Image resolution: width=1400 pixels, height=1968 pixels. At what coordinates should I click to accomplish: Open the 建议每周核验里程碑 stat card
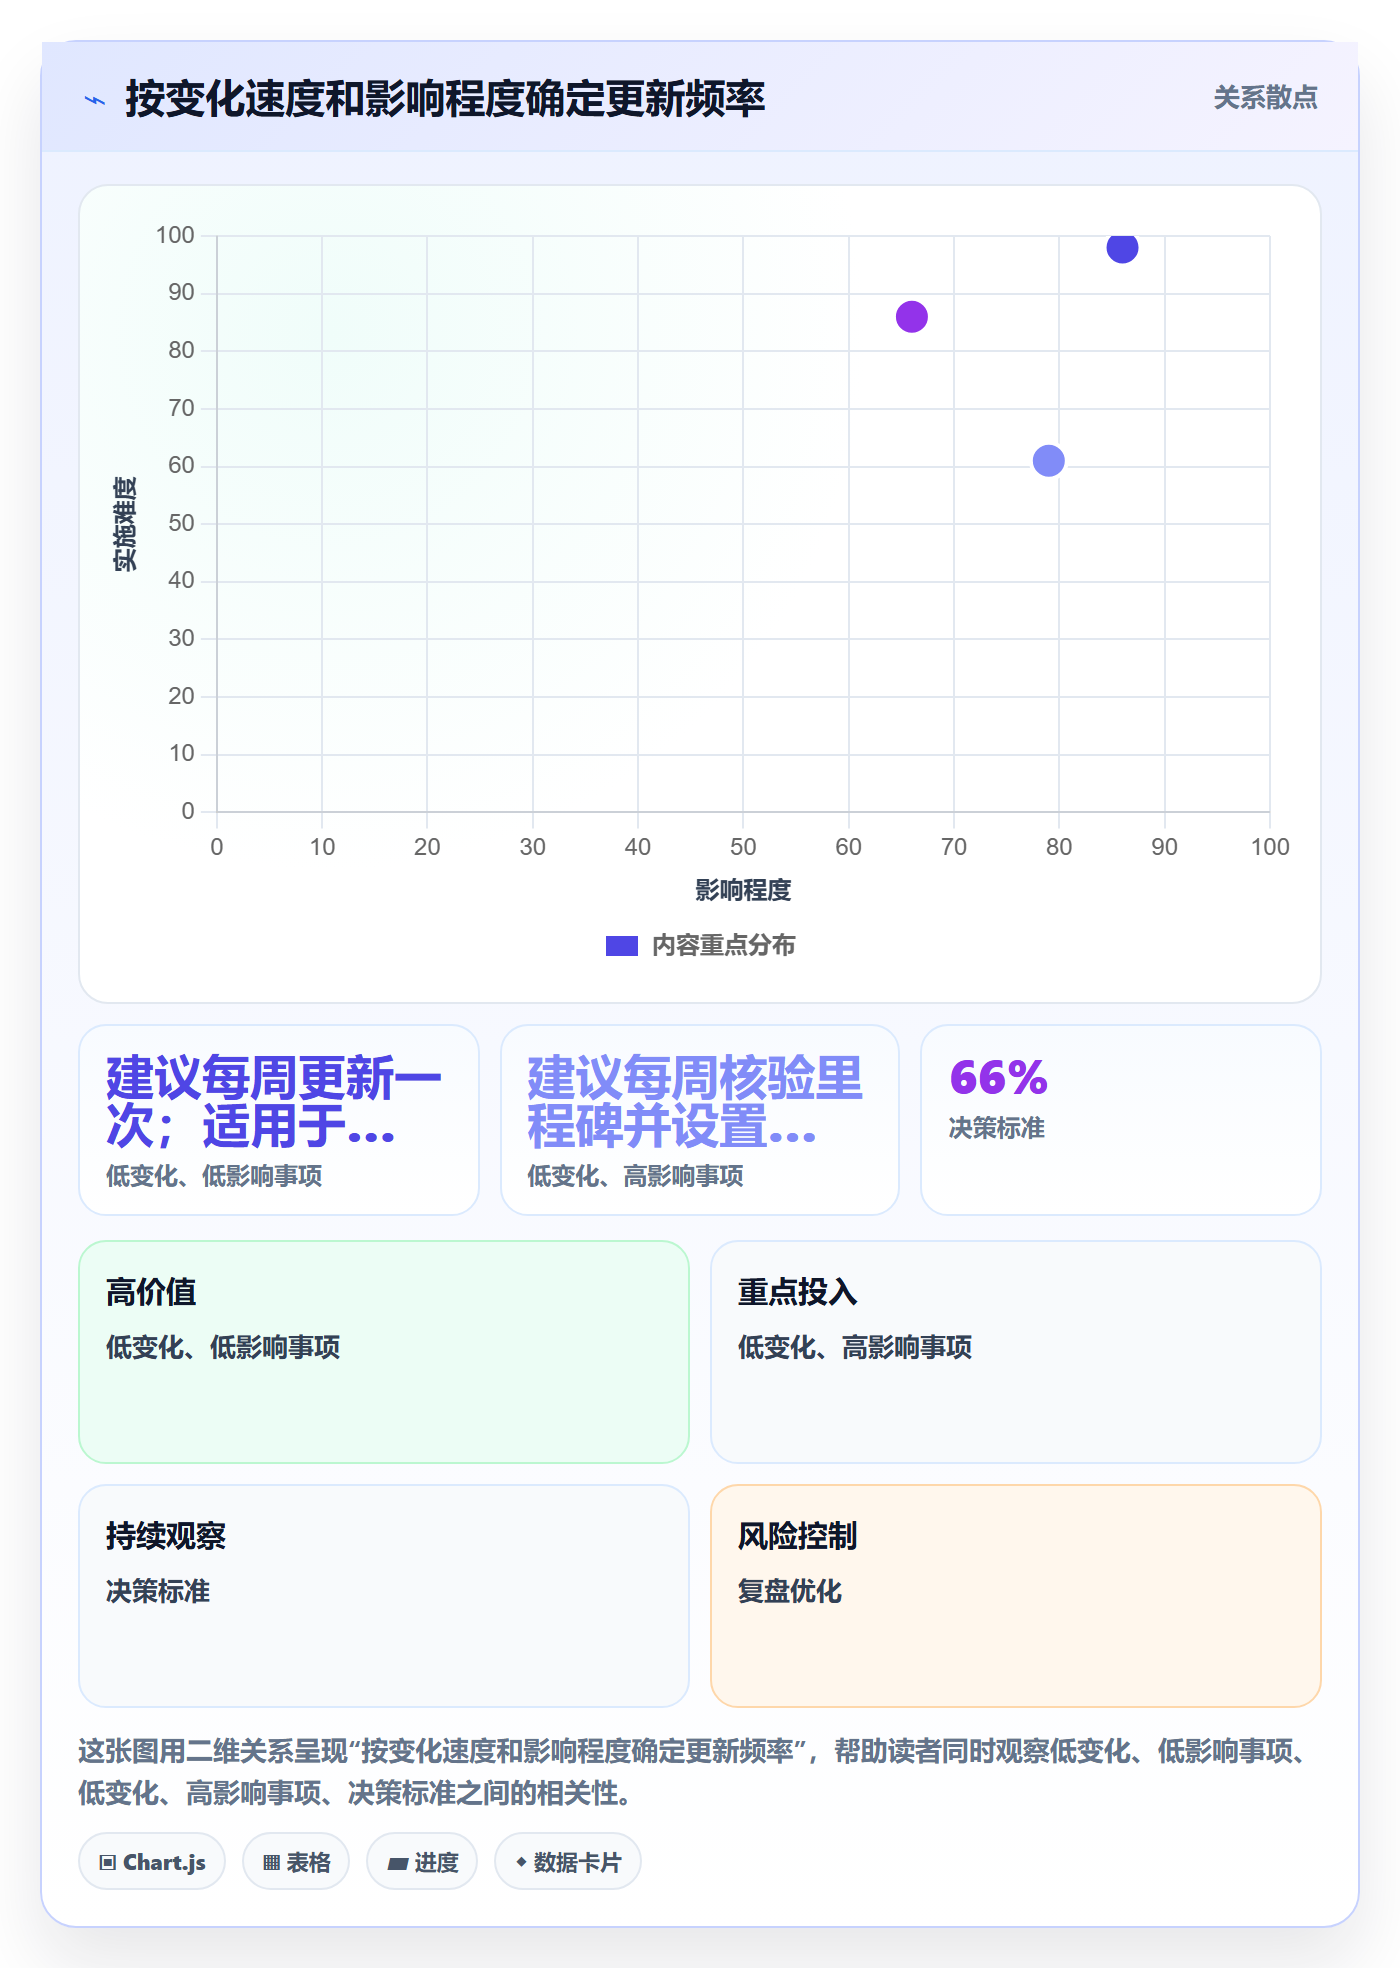(x=700, y=1120)
